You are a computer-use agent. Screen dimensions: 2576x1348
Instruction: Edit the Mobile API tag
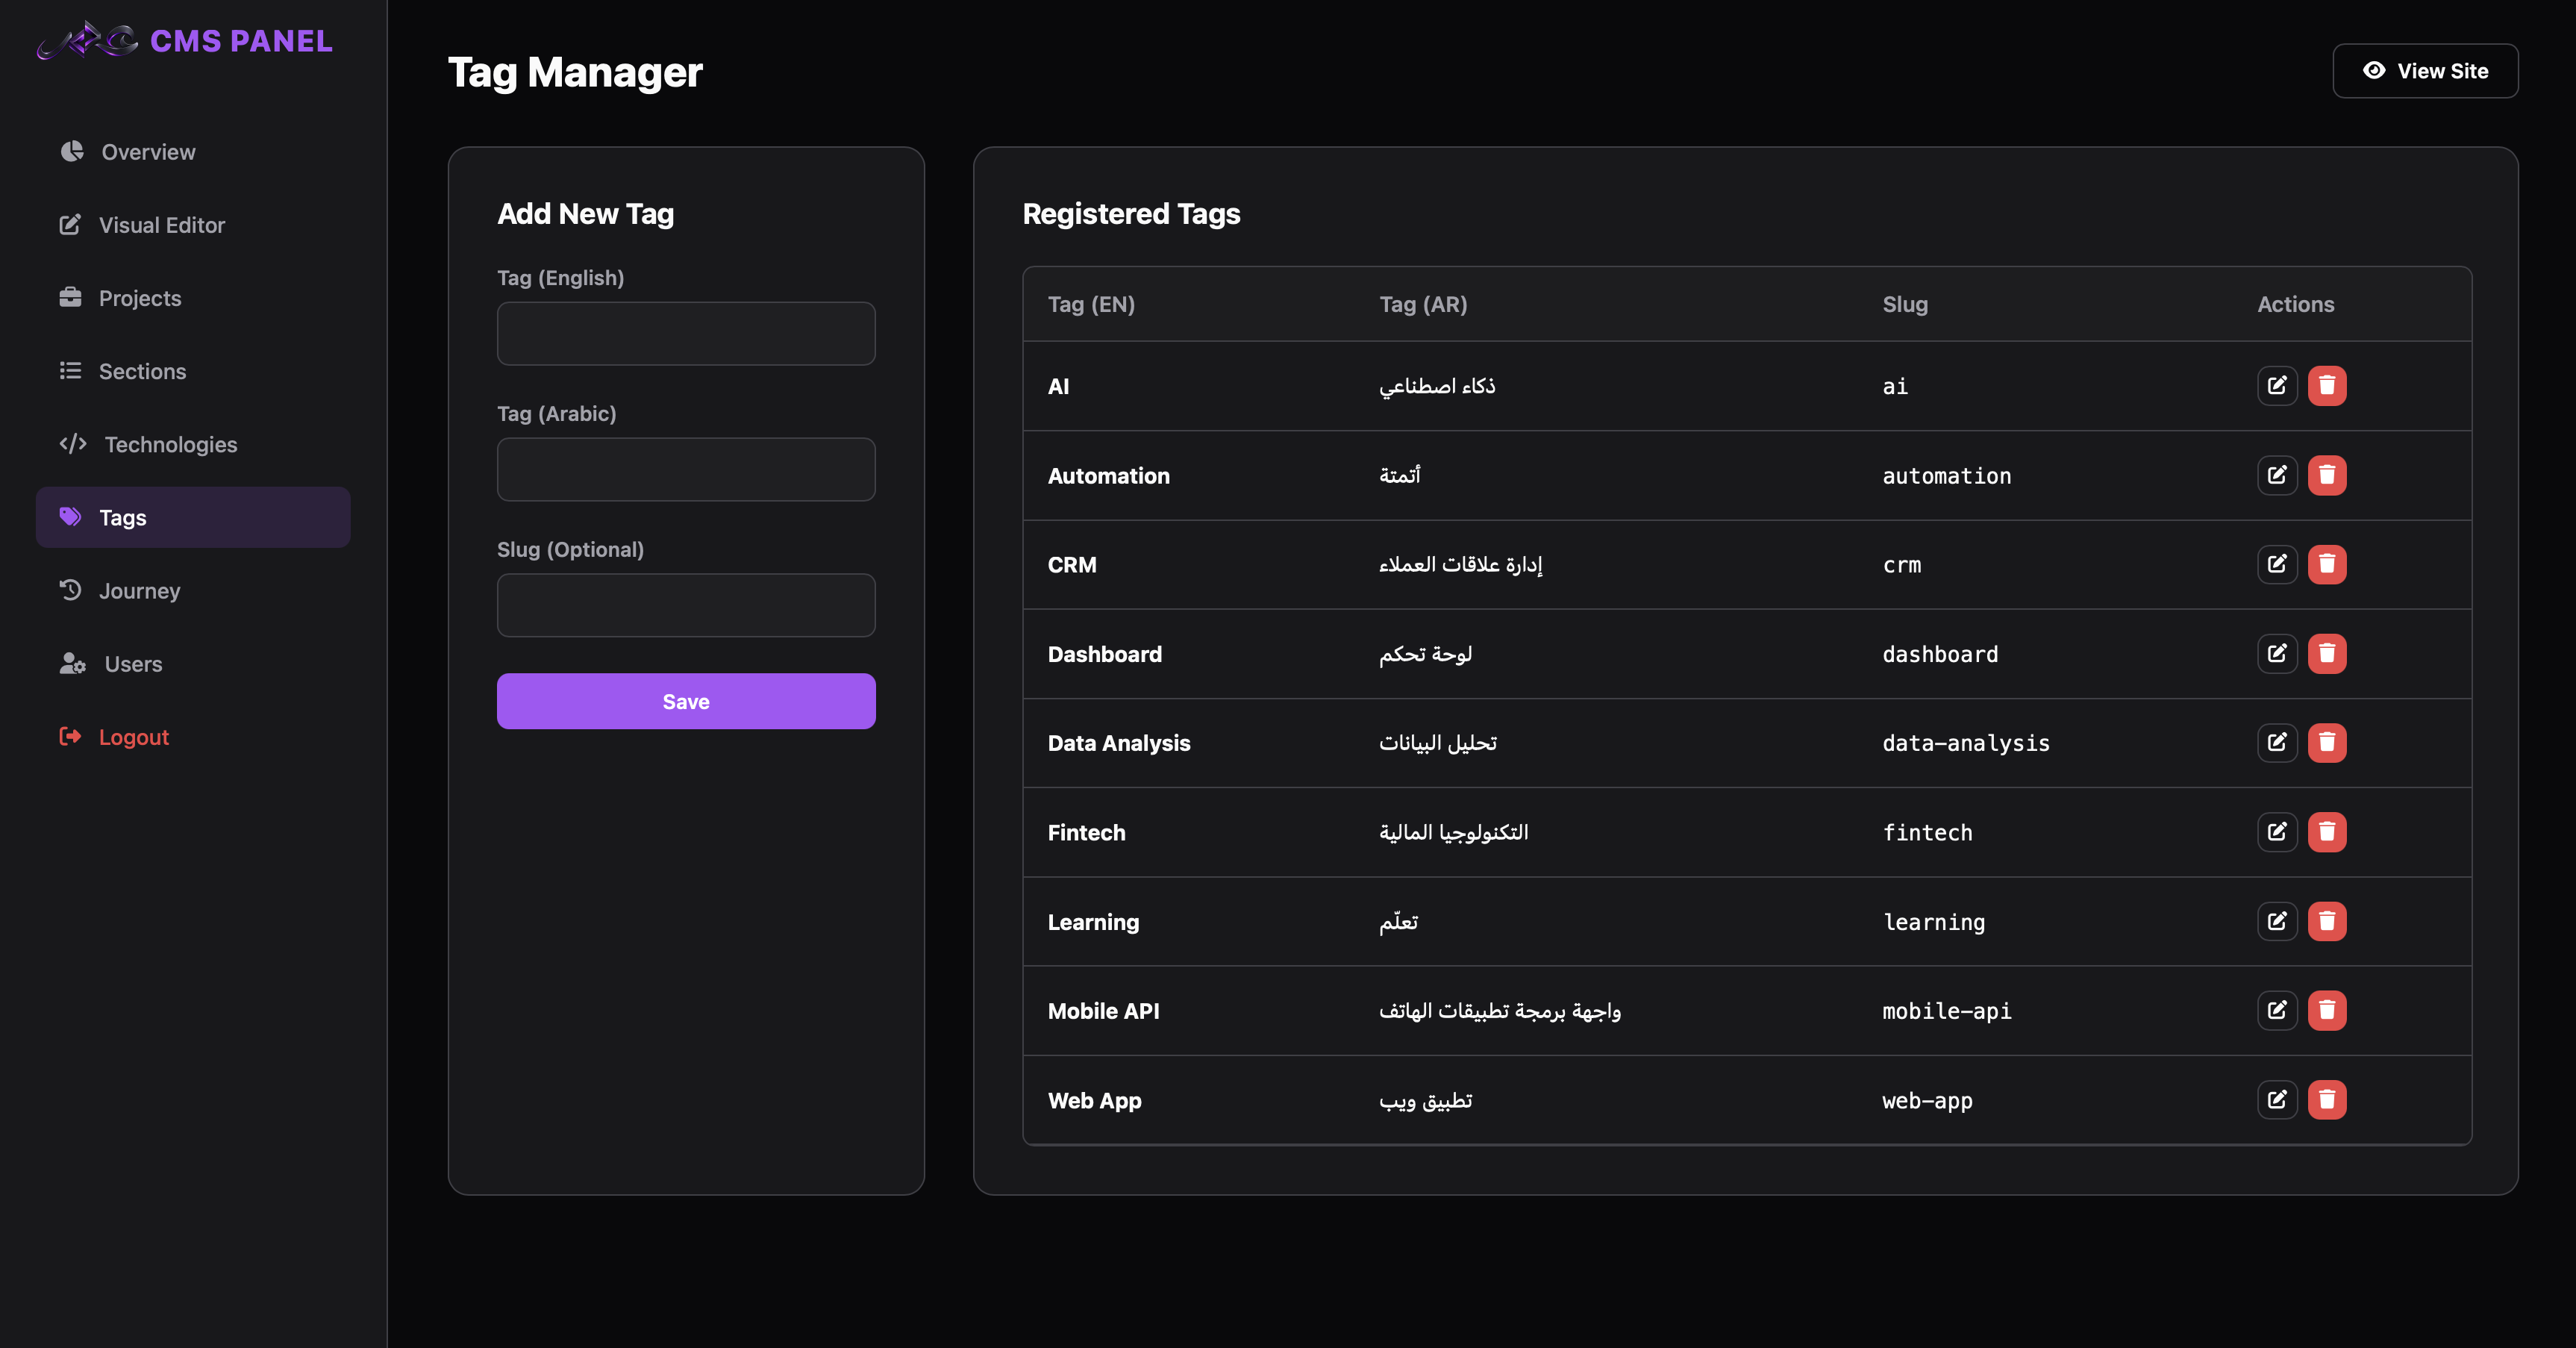[2277, 1011]
